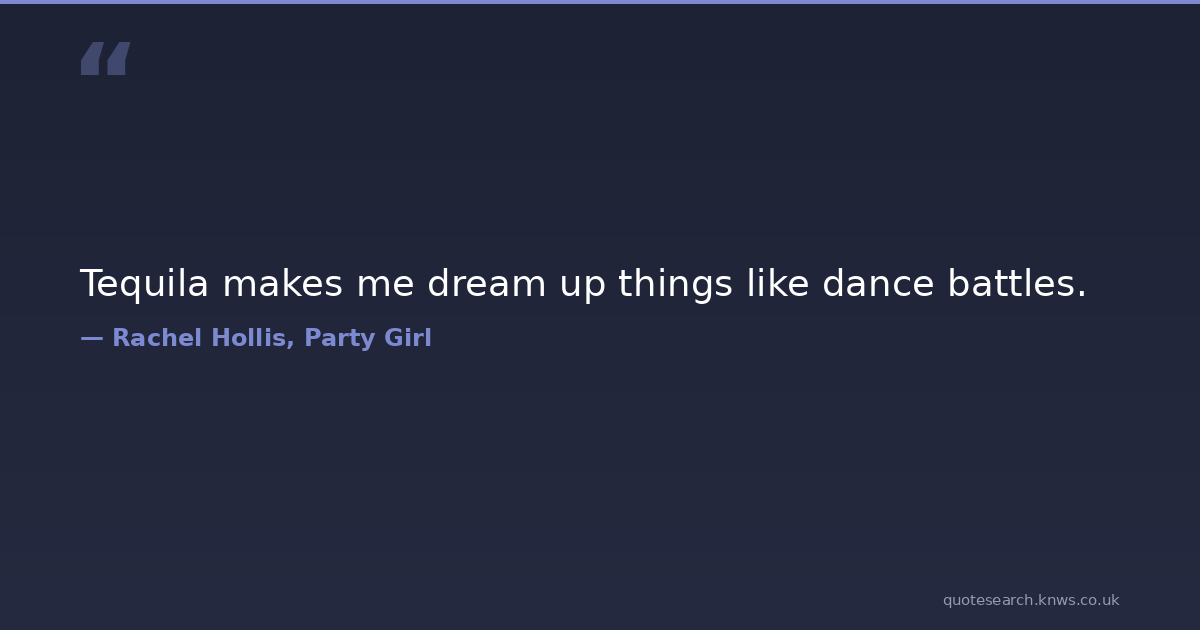Select the first name "Rachel" in the attribution

click(x=157, y=339)
